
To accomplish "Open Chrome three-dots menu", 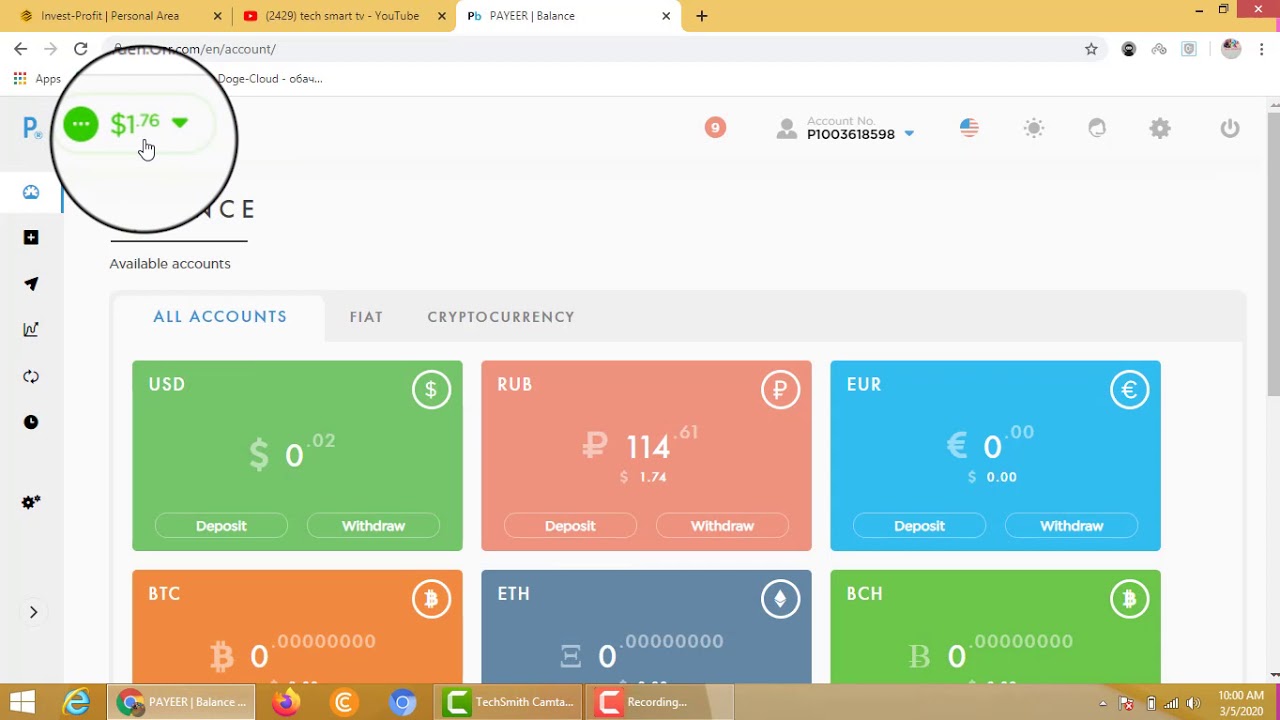I will (1262, 49).
